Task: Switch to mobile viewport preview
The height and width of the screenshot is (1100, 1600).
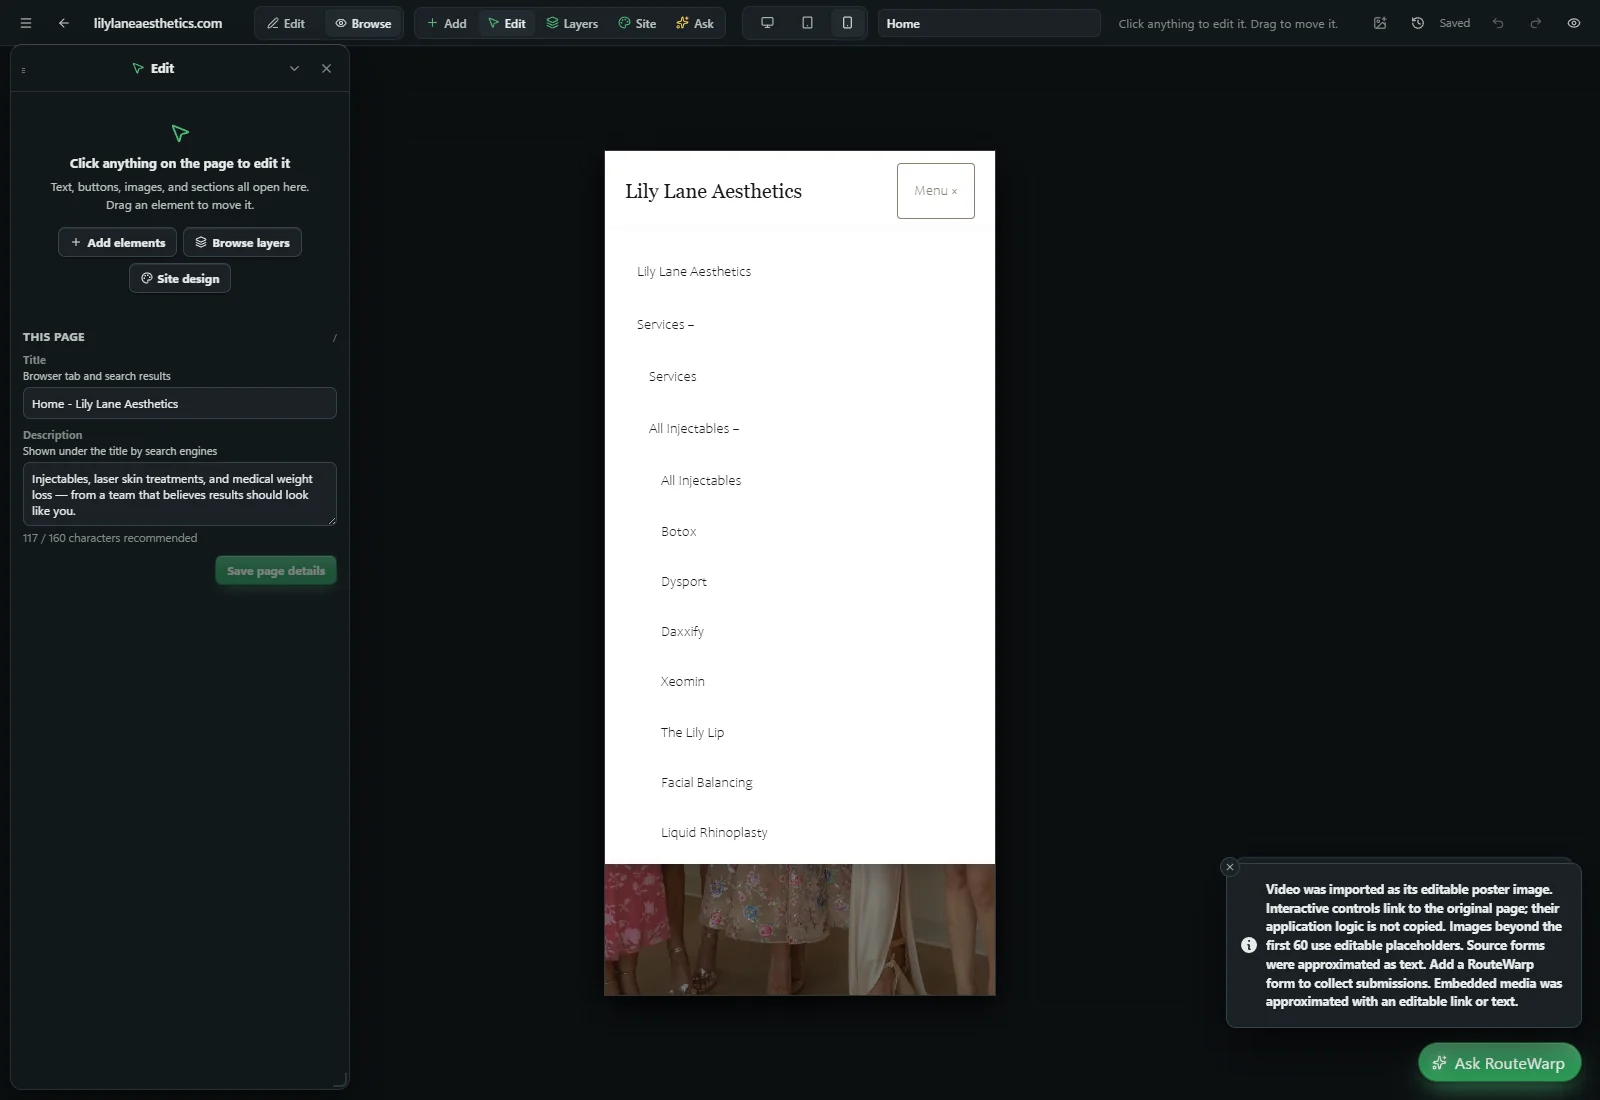Action: pyautogui.click(x=847, y=23)
